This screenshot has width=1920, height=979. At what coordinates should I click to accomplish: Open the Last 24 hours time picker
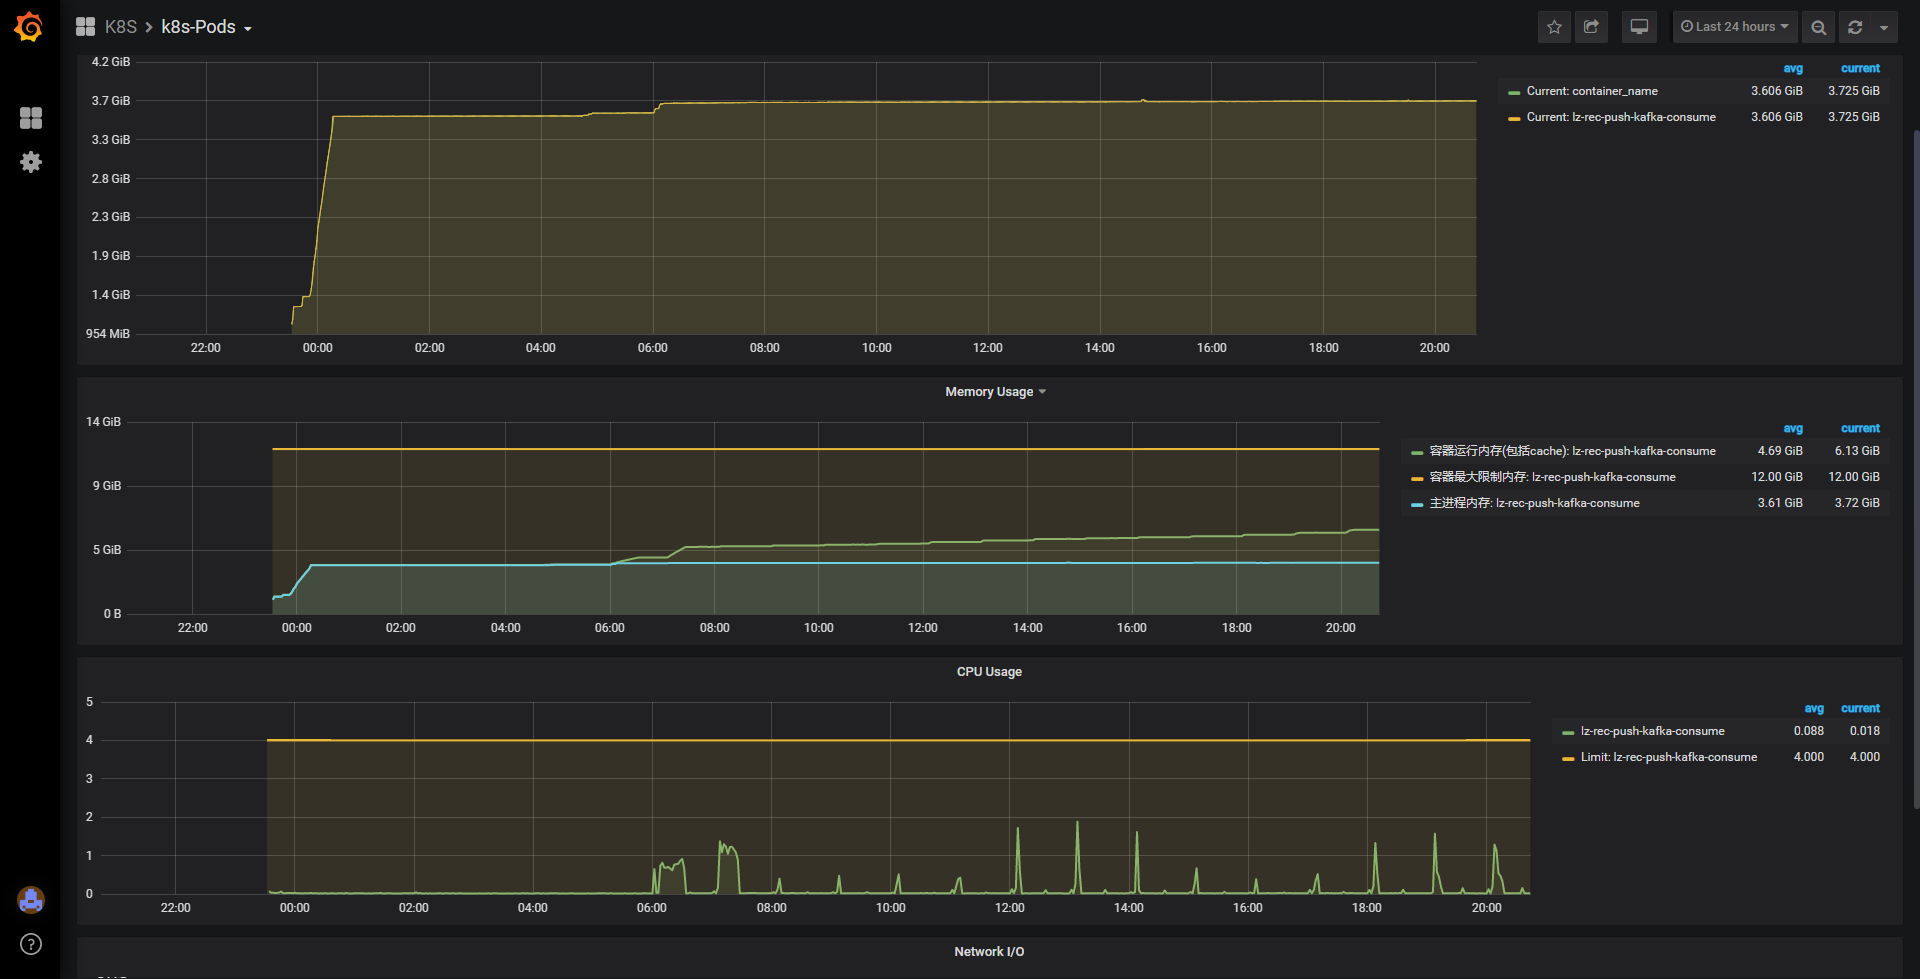[x=1735, y=27]
